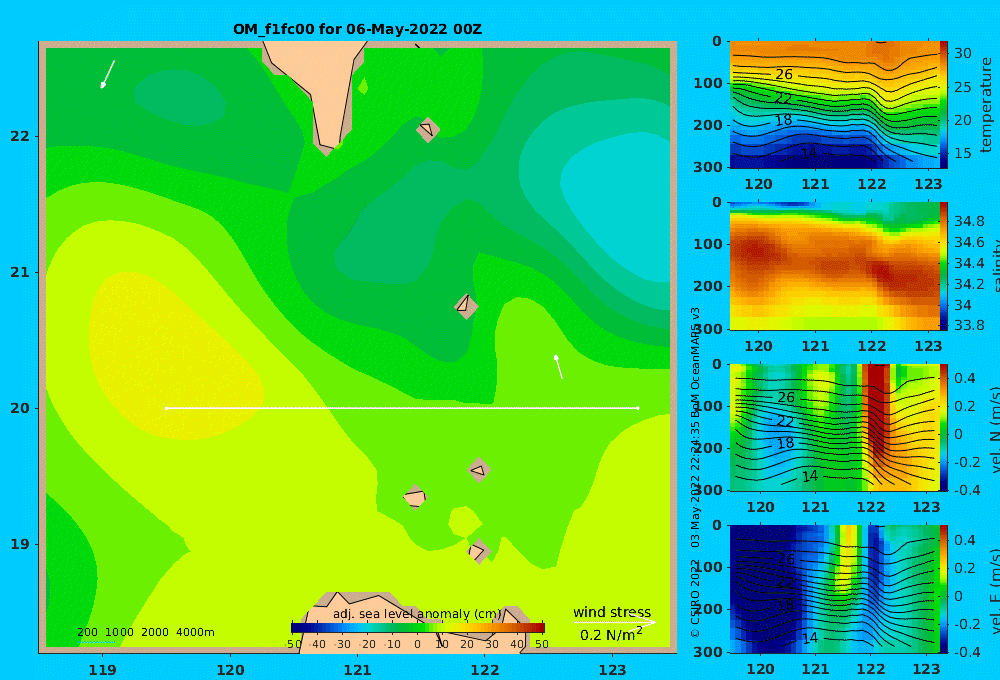Click the white wind arrow east of longitude 122
This screenshot has width=1000, height=680.
(558, 366)
